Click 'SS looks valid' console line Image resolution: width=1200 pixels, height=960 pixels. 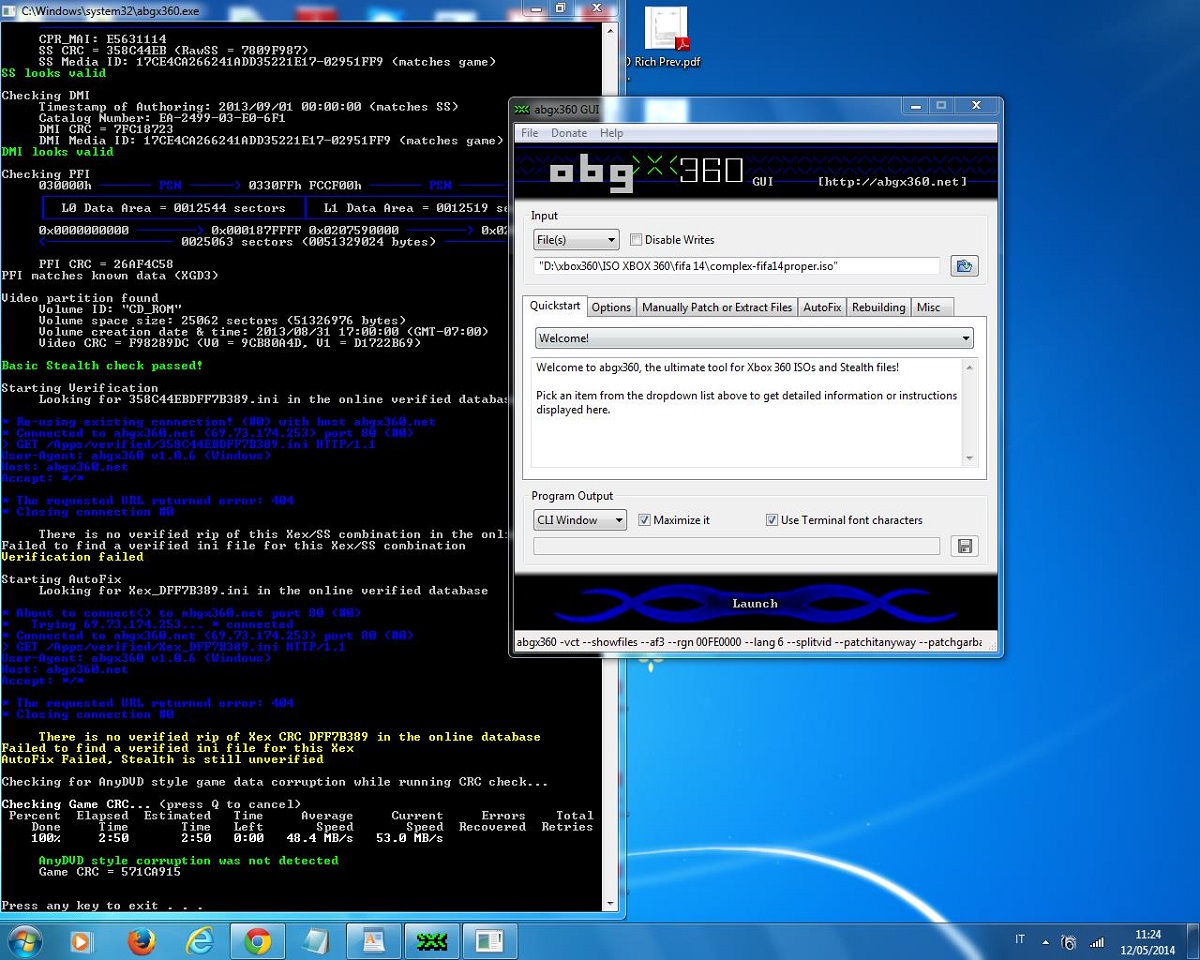tap(53, 73)
